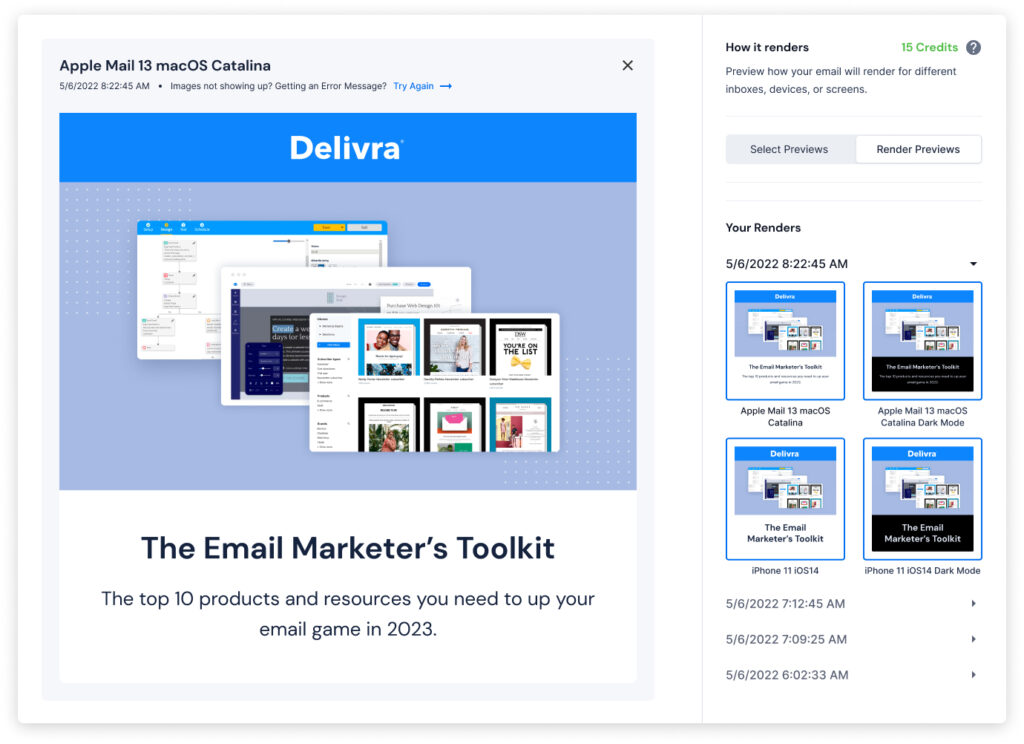Click the 'iPhone 11 iOS14 Dark Mode' caption
1024x744 pixels.
[922, 571]
